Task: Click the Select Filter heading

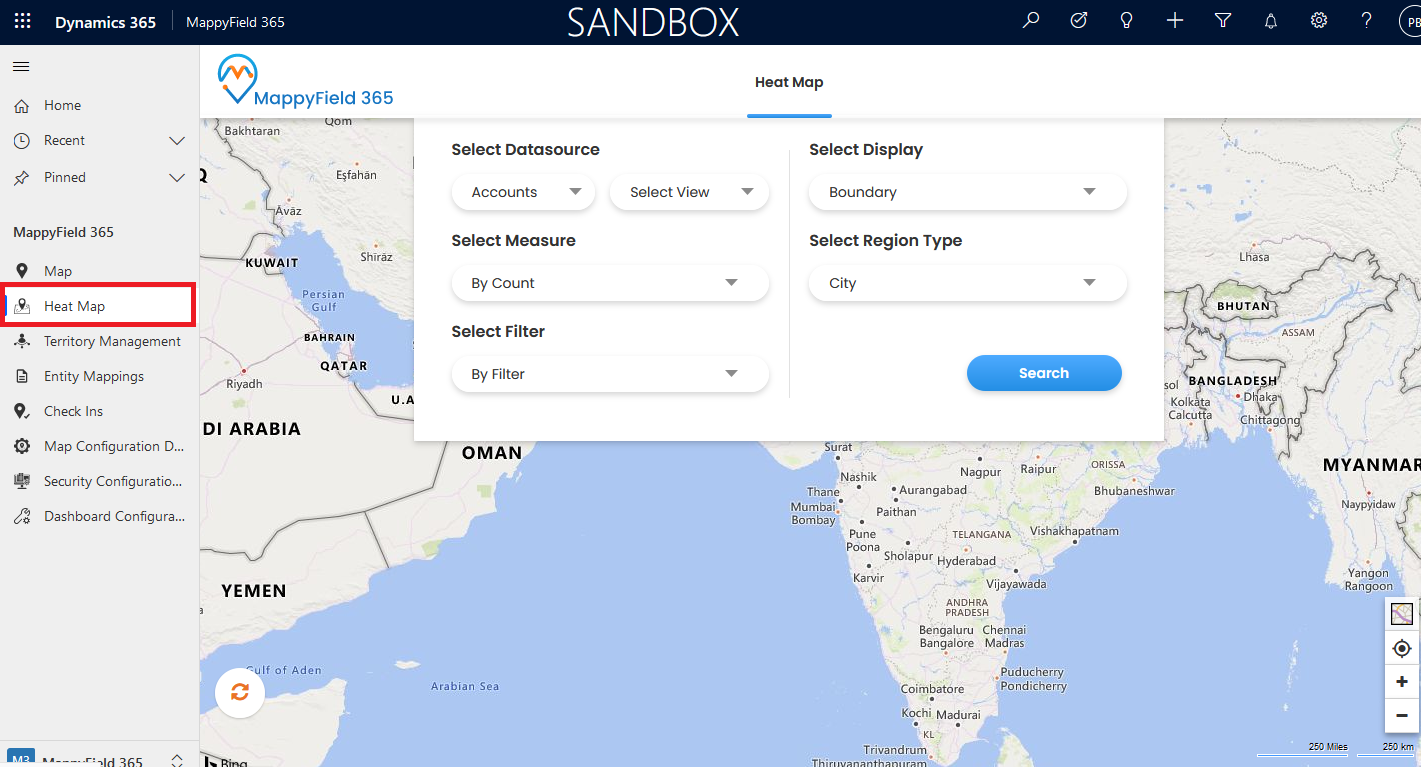Action: tap(498, 332)
